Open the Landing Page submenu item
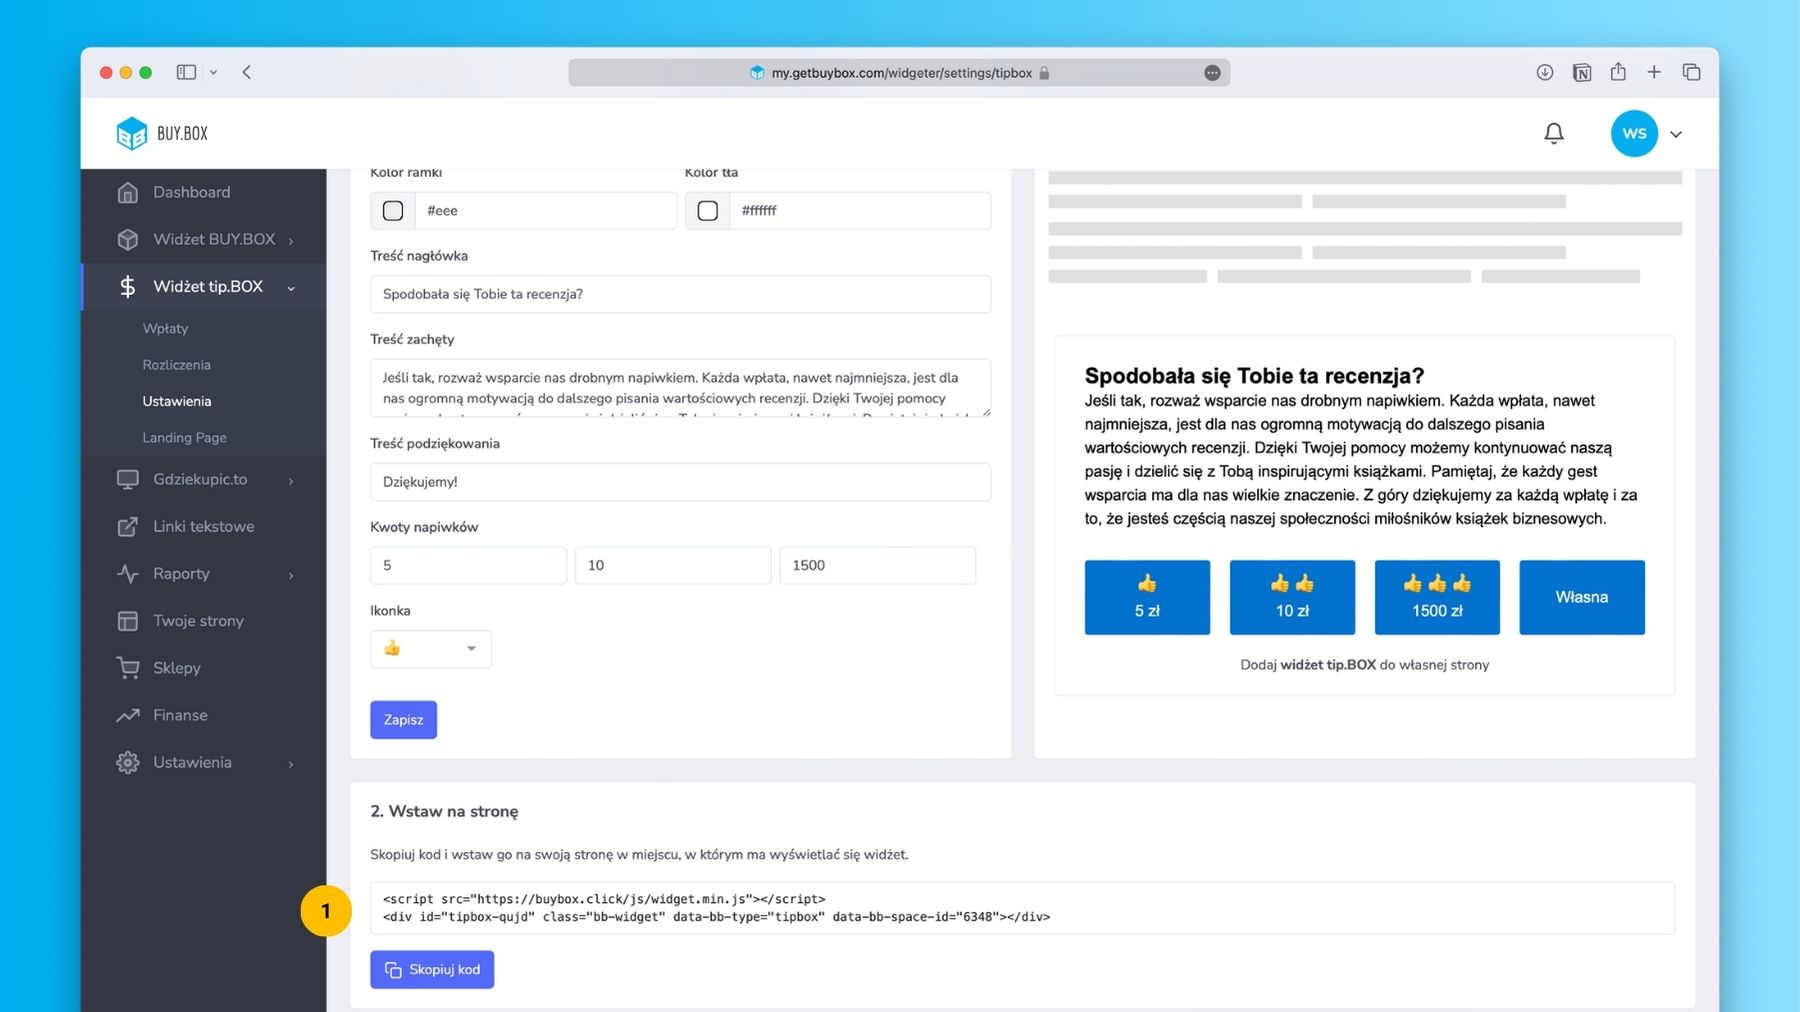This screenshot has width=1800, height=1012. [184, 437]
